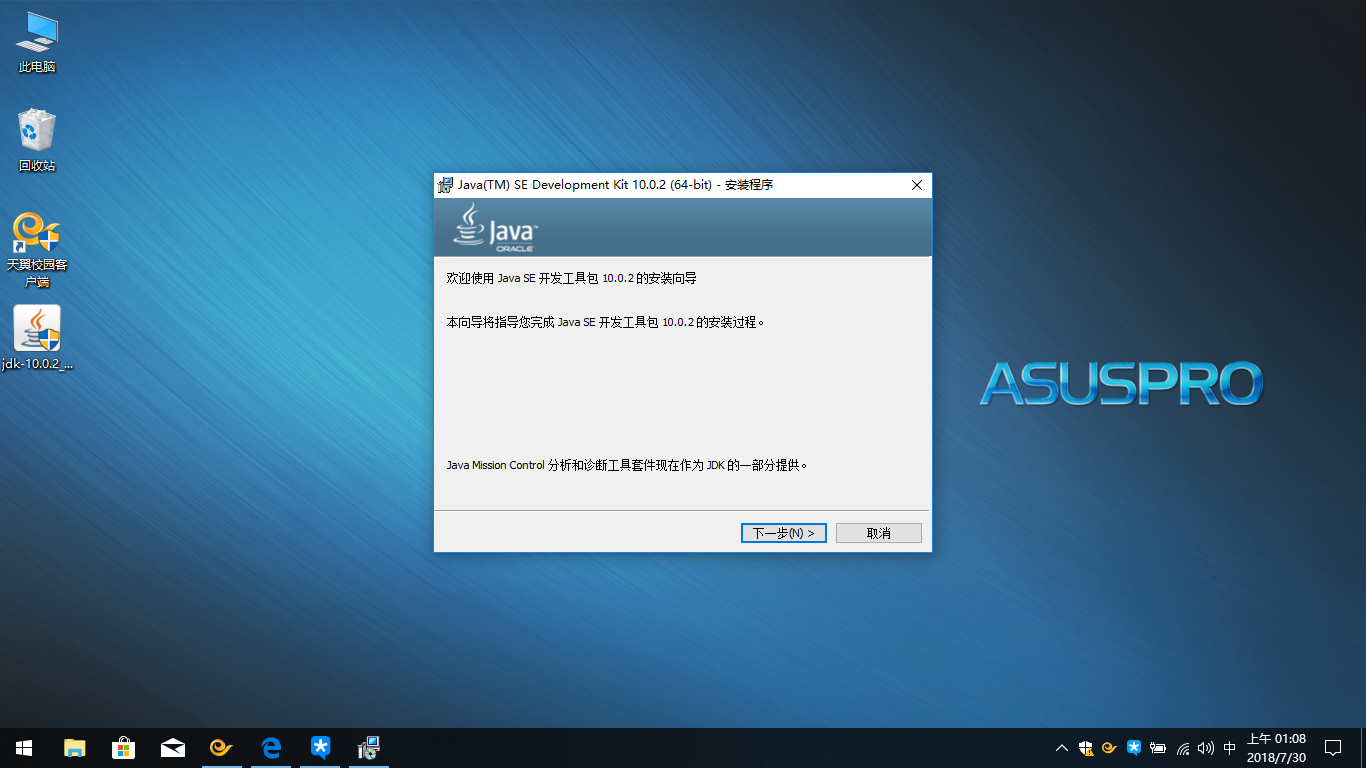Click the 下一步(N) > button in the installer

tap(783, 533)
